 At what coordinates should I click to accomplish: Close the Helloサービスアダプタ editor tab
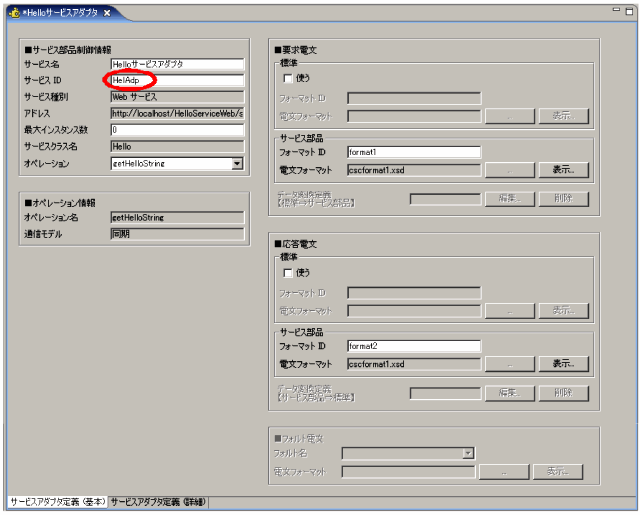(x=107, y=13)
